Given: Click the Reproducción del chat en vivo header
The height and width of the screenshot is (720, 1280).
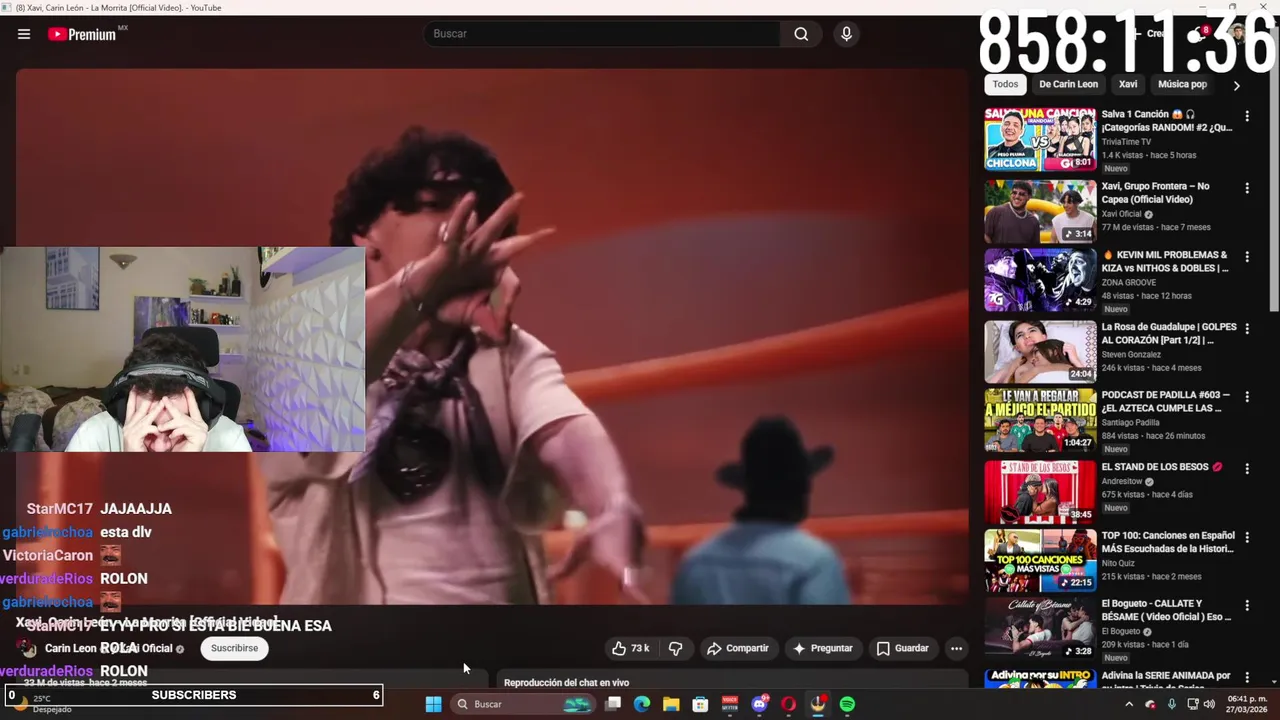Looking at the screenshot, I should click(x=566, y=683).
